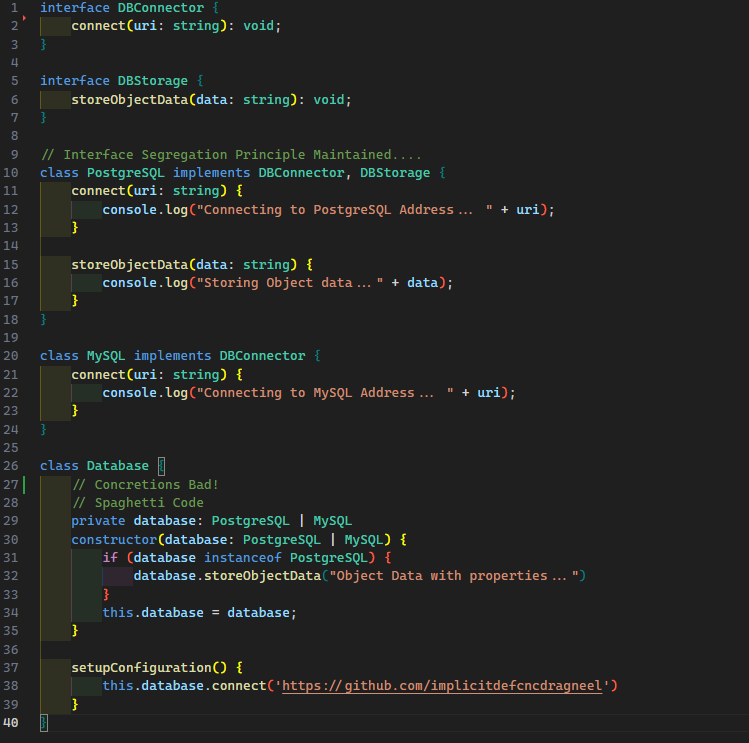Click "storeObjectData" call on line 32
The width and height of the screenshot is (749, 743).
262,576
